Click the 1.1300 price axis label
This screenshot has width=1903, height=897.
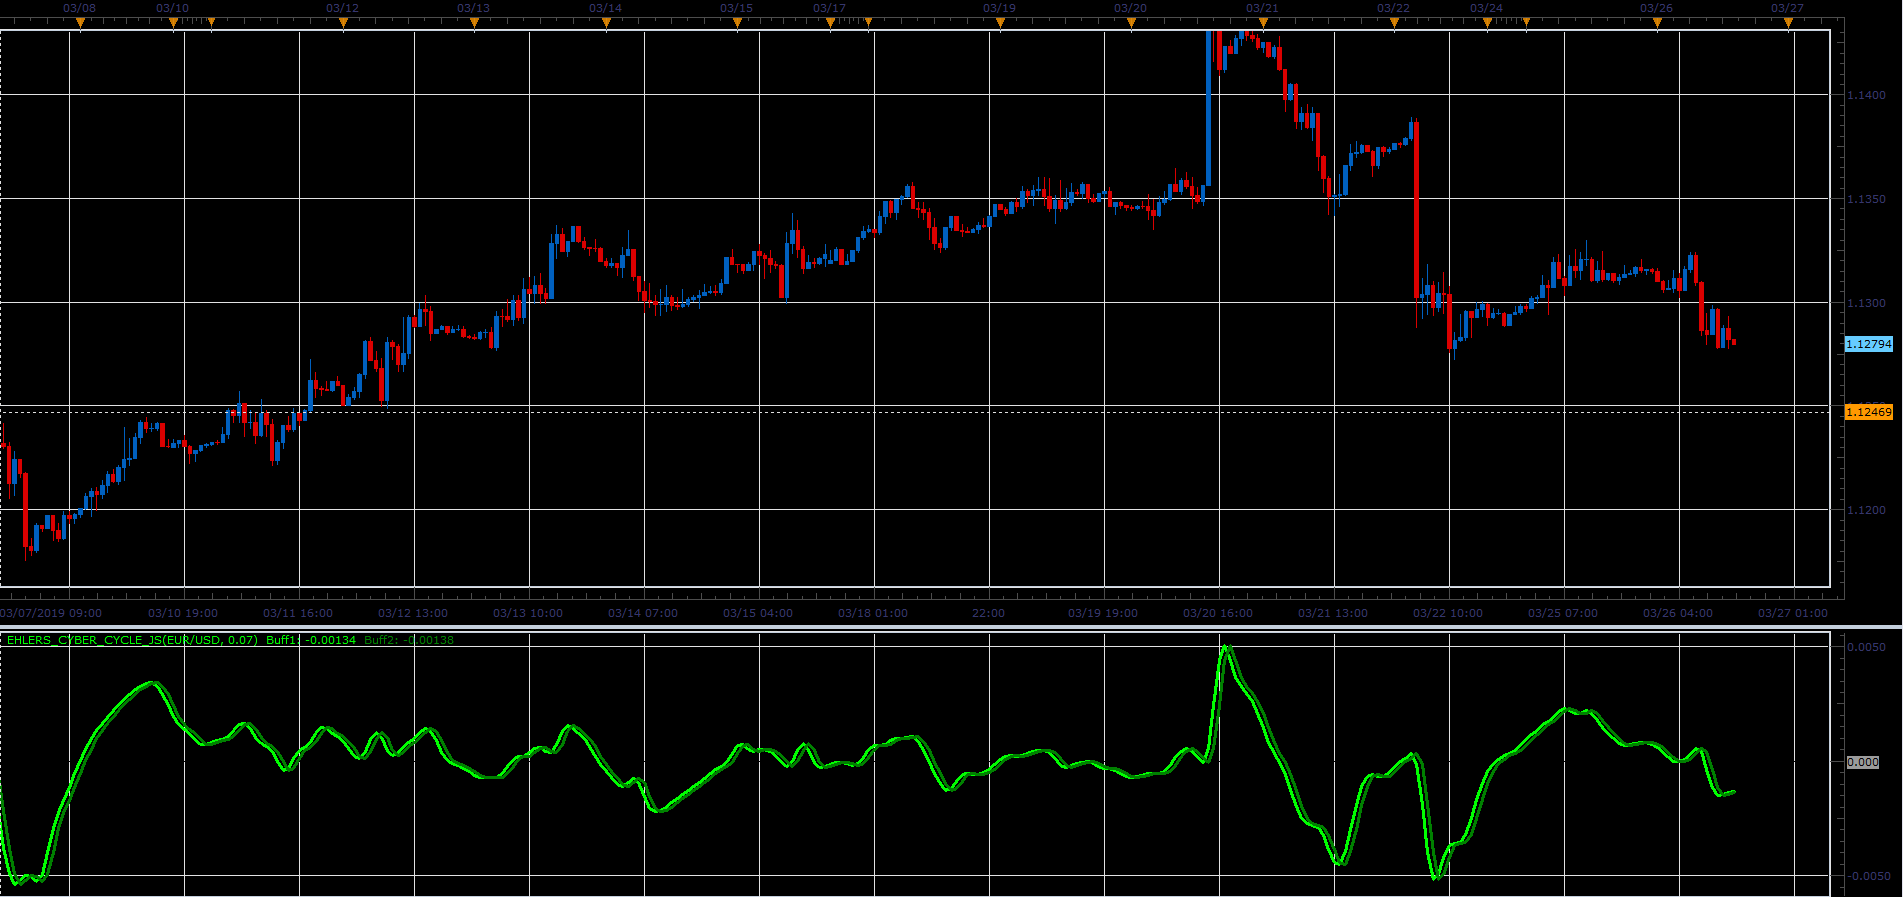click(x=1866, y=303)
